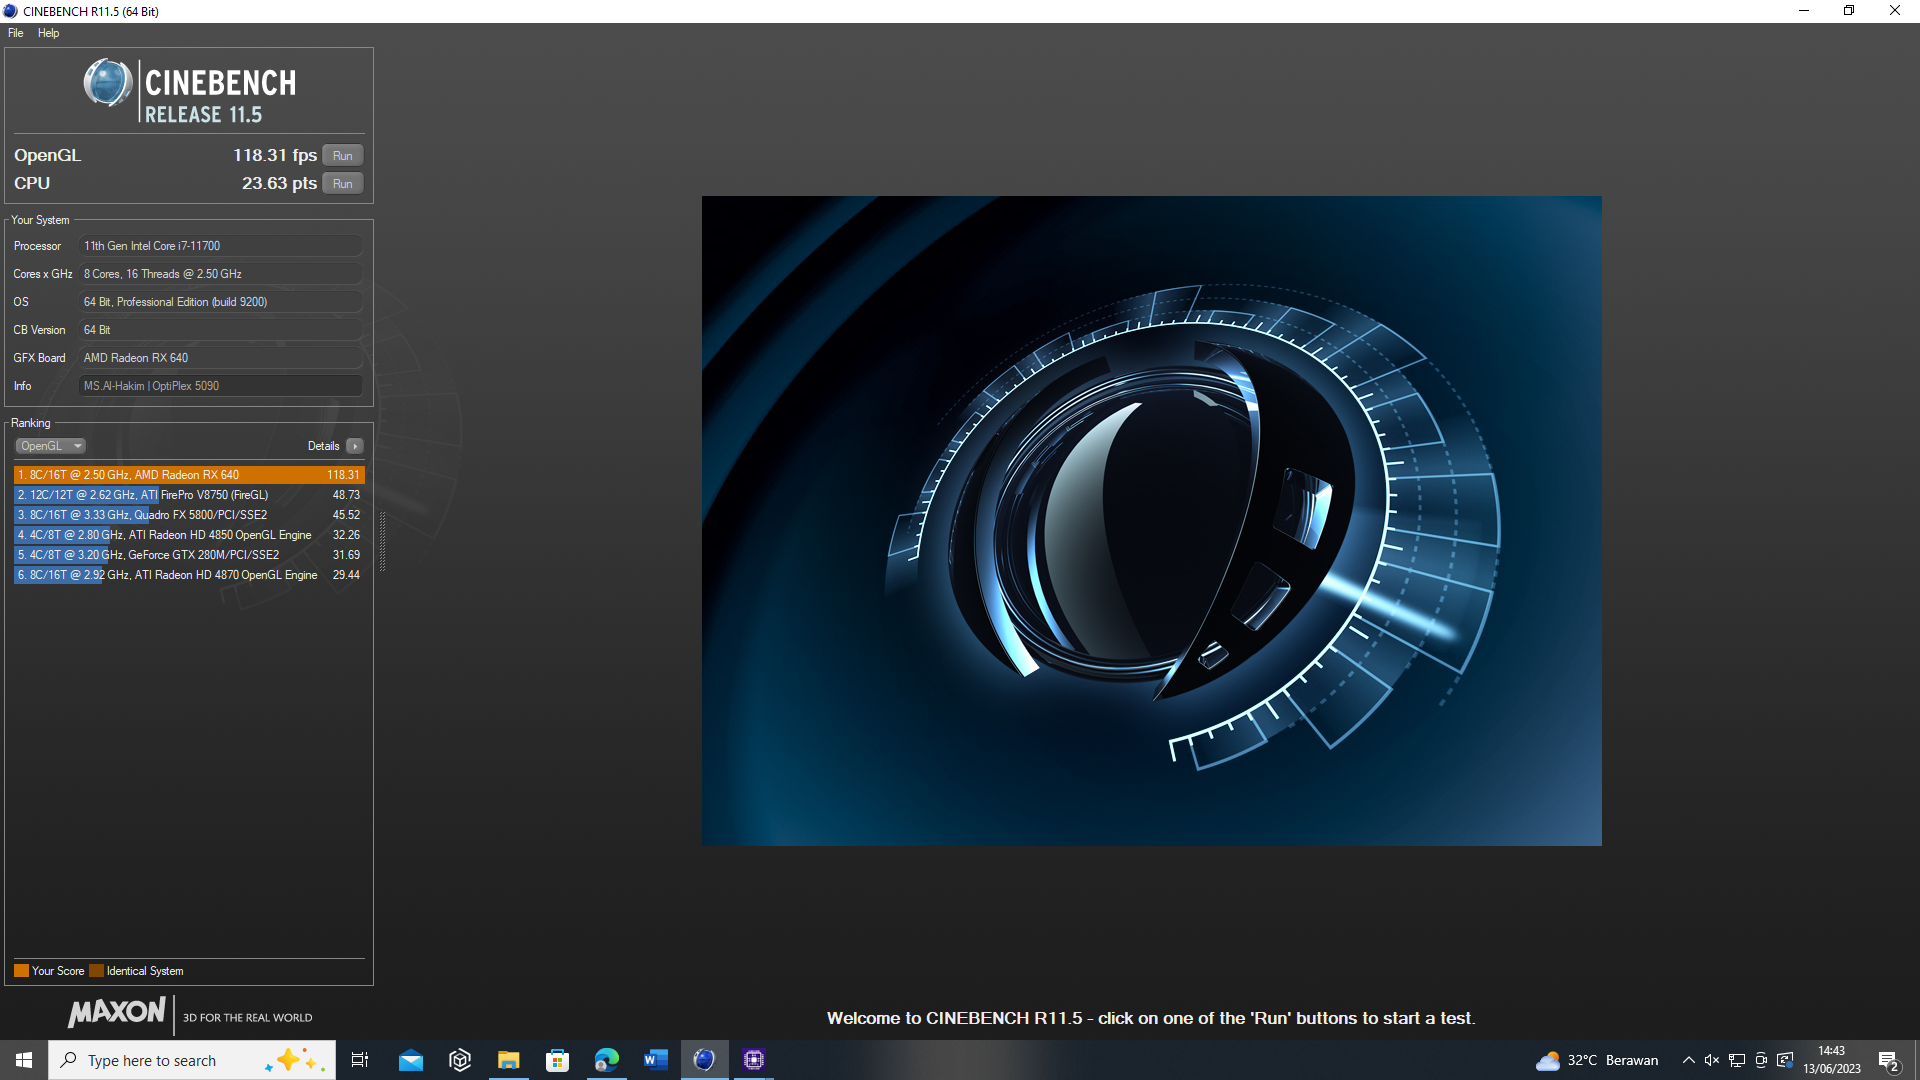Open Microsoft Store from the taskbar
The image size is (1920, 1080).
[558, 1060]
